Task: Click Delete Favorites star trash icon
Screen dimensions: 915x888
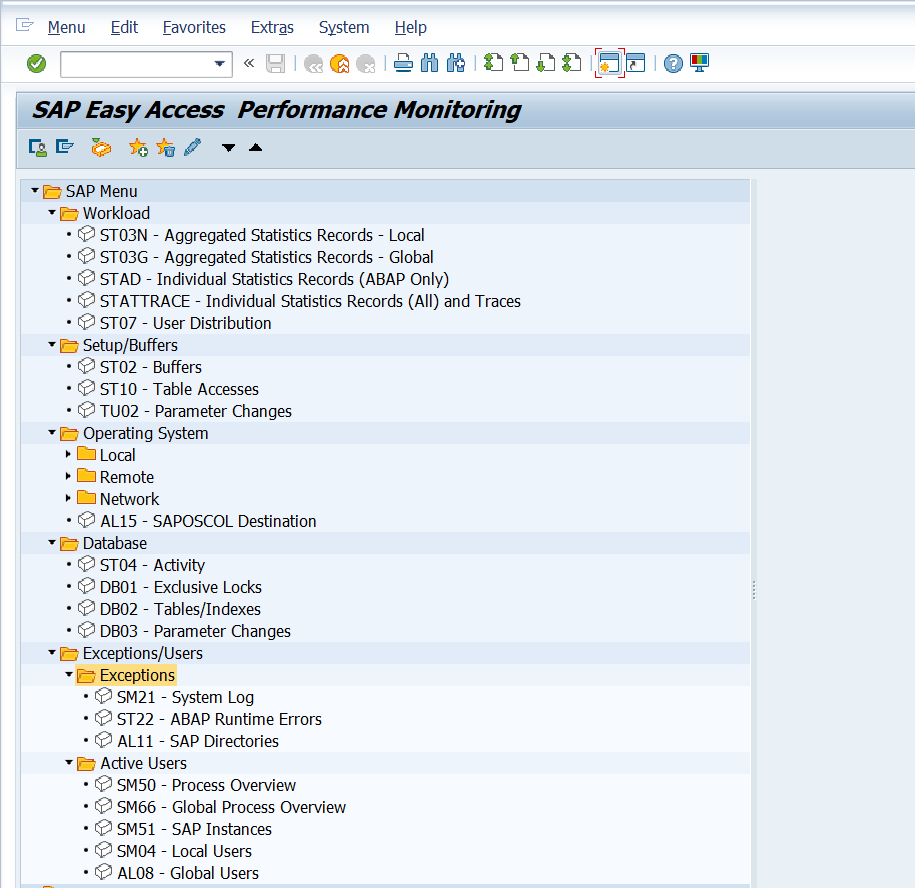Action: click(x=165, y=148)
